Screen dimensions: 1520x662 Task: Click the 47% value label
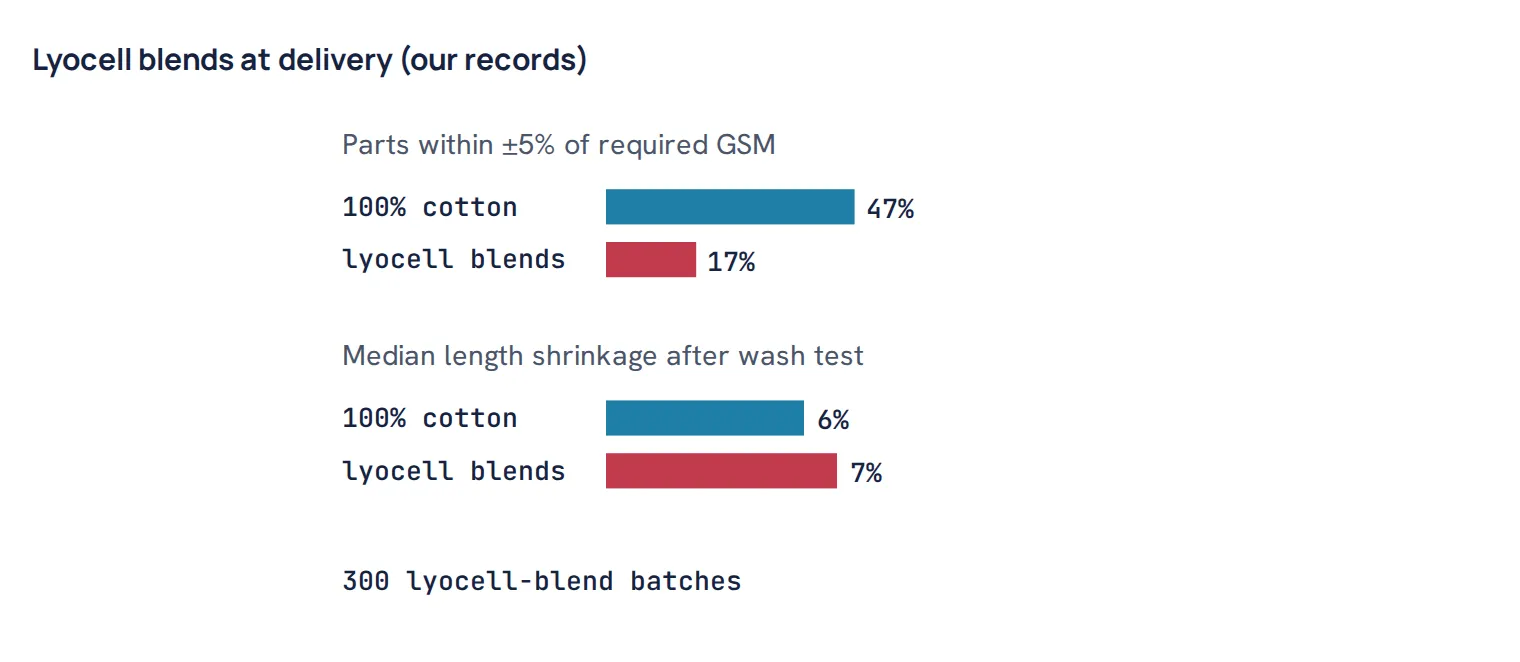[890, 210]
